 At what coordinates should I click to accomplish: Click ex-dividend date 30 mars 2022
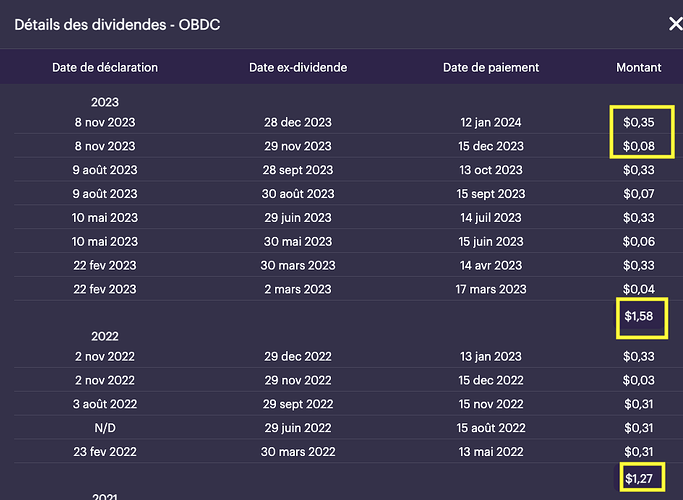coord(298,452)
